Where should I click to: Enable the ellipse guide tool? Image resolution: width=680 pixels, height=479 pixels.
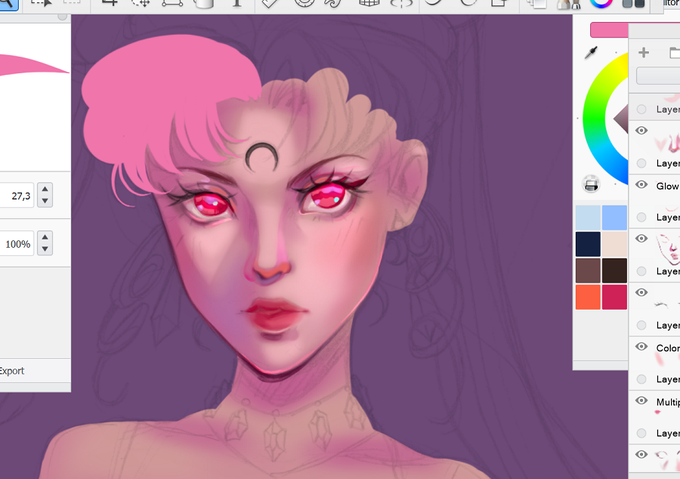[x=304, y=3]
